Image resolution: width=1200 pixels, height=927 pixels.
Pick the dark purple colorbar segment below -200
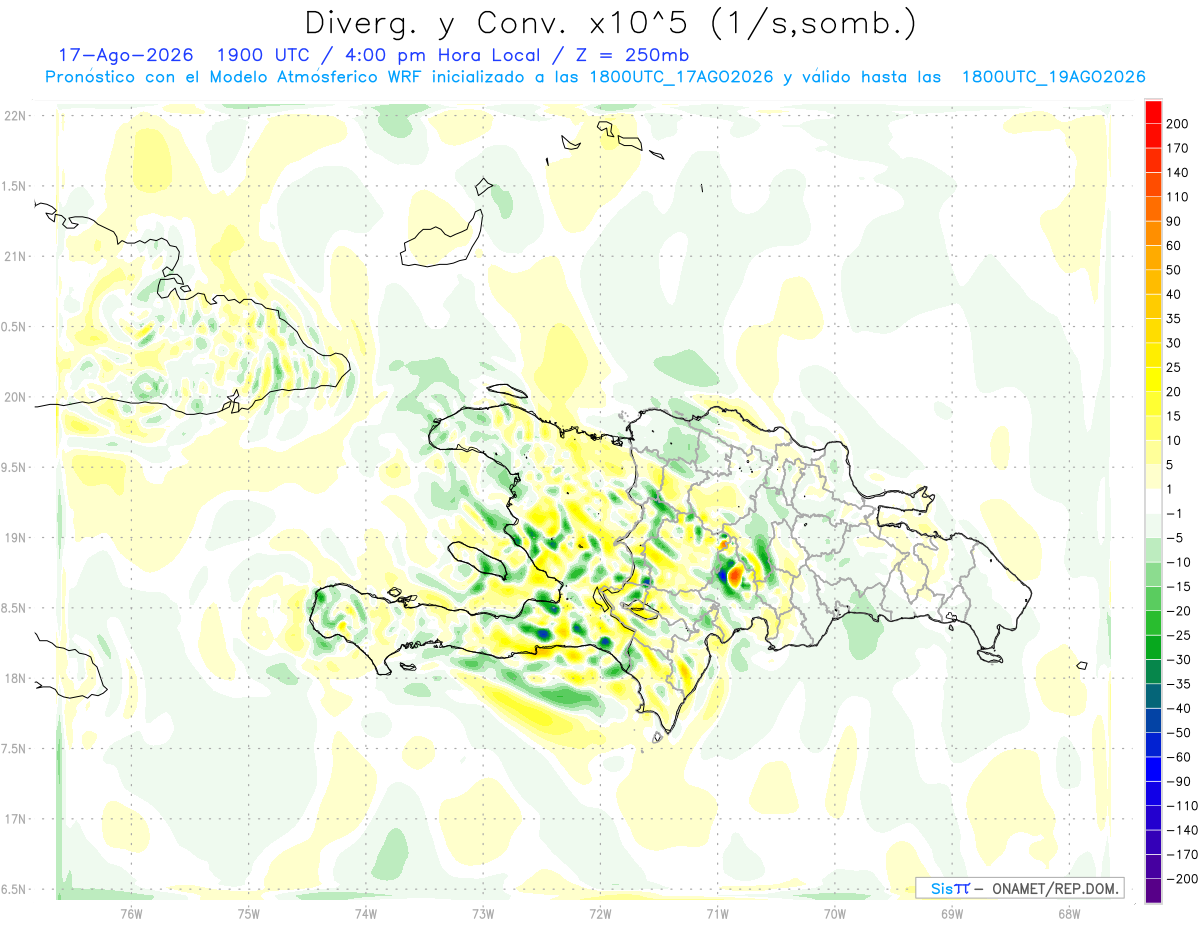tap(1154, 891)
